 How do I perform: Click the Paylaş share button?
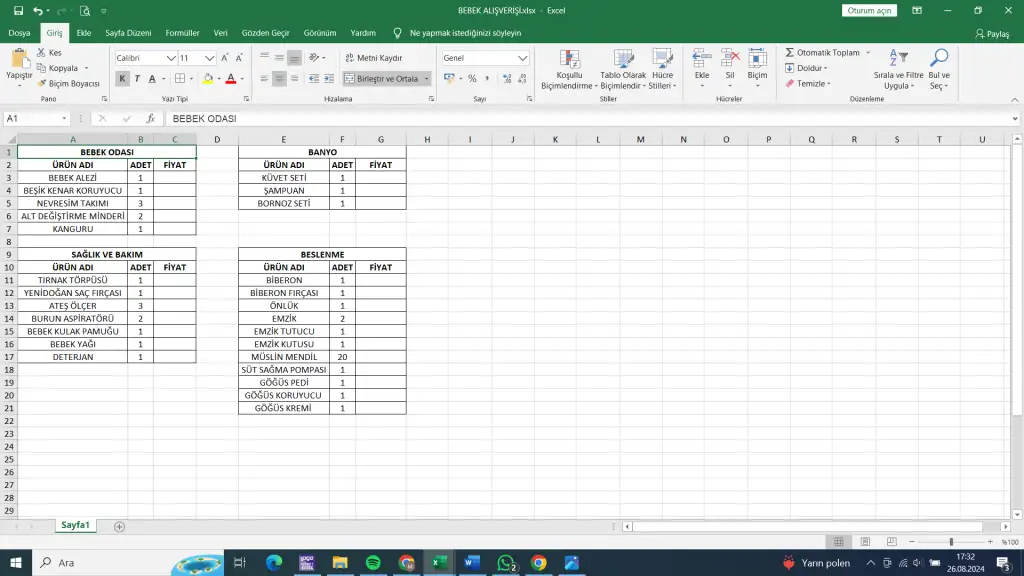(991, 33)
